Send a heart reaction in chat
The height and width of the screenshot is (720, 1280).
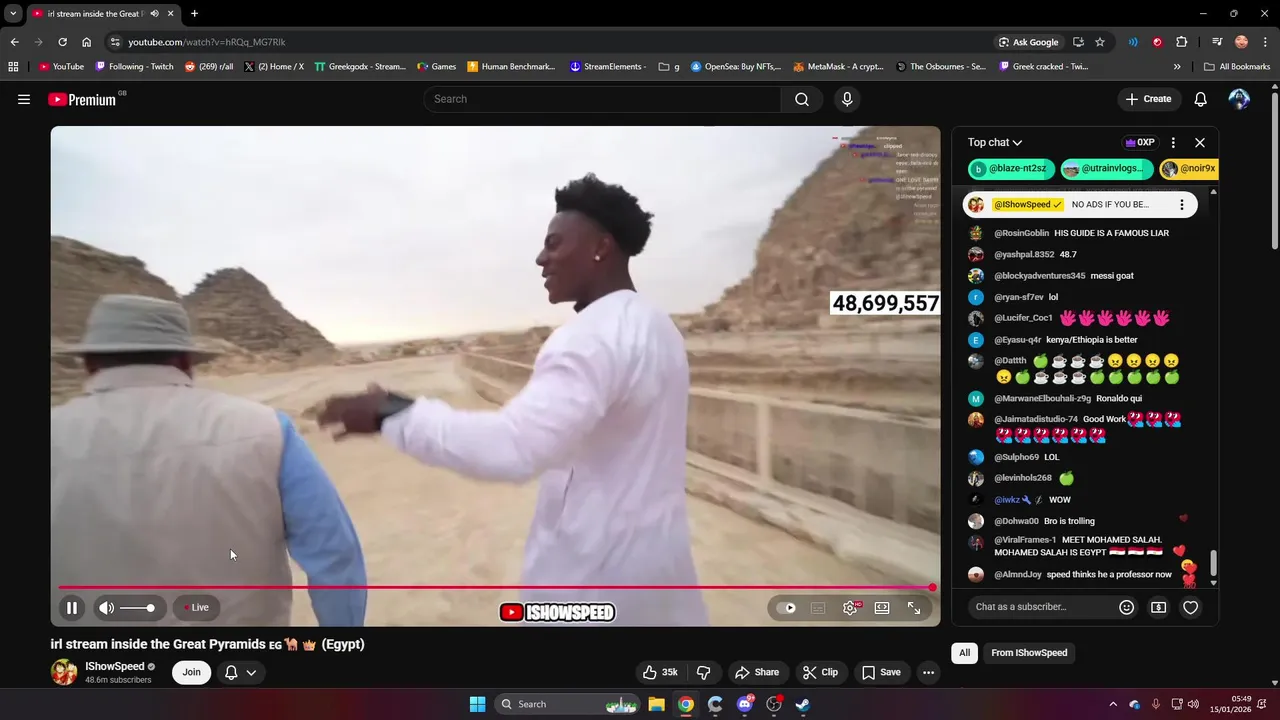click(x=1190, y=607)
